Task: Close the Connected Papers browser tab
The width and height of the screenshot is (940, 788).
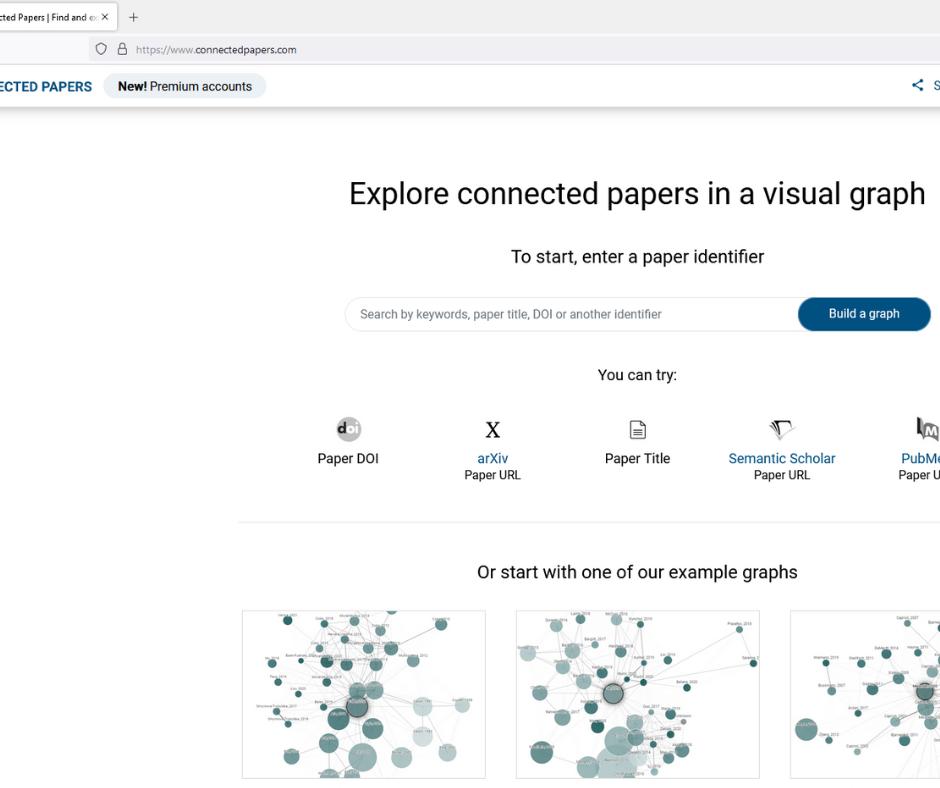Action: (105, 17)
